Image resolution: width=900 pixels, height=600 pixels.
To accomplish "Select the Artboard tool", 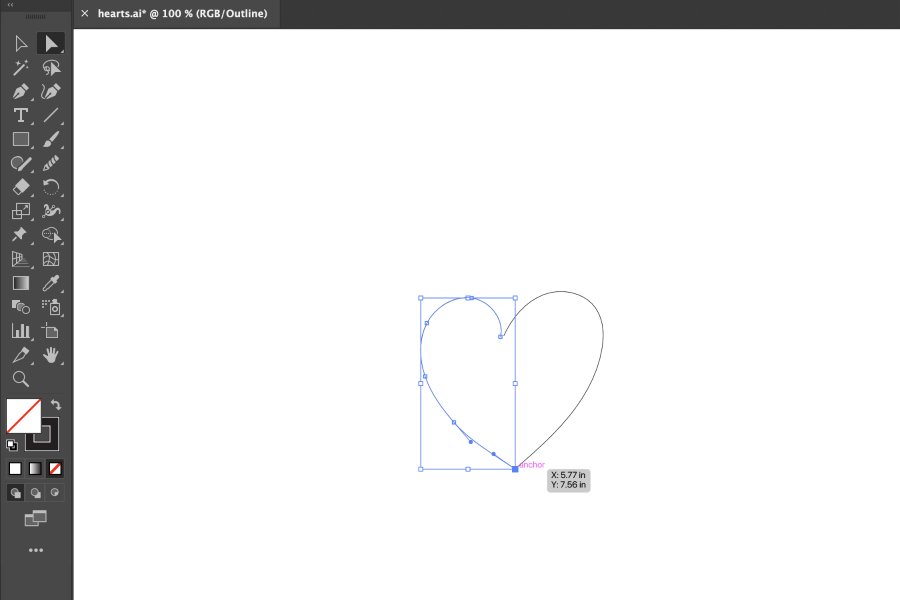I will pos(51,331).
